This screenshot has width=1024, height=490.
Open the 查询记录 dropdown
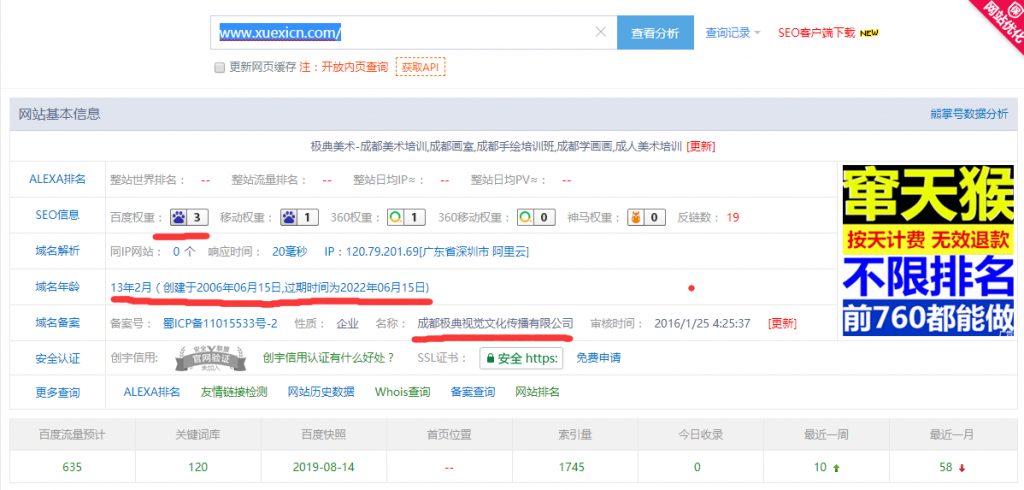coord(733,33)
